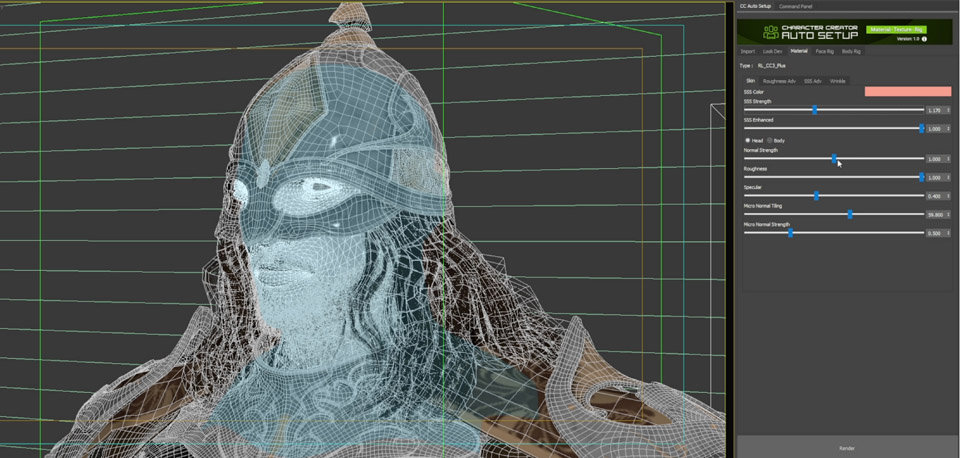Click the Micro Normal Tiling slider handle
This screenshot has width=960, height=458.
tap(850, 214)
